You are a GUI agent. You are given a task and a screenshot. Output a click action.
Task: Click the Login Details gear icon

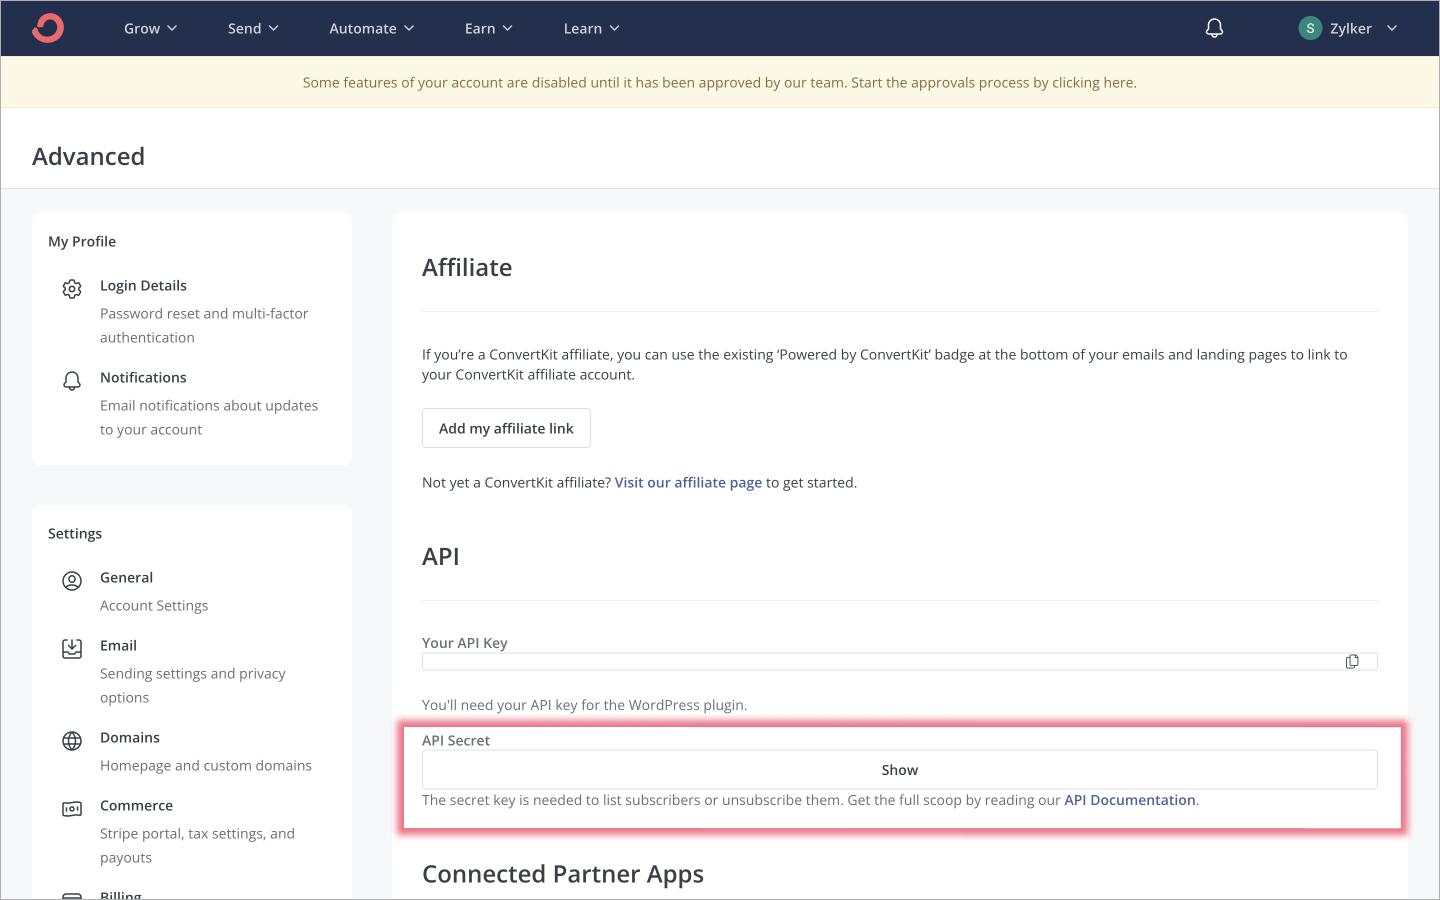point(72,289)
